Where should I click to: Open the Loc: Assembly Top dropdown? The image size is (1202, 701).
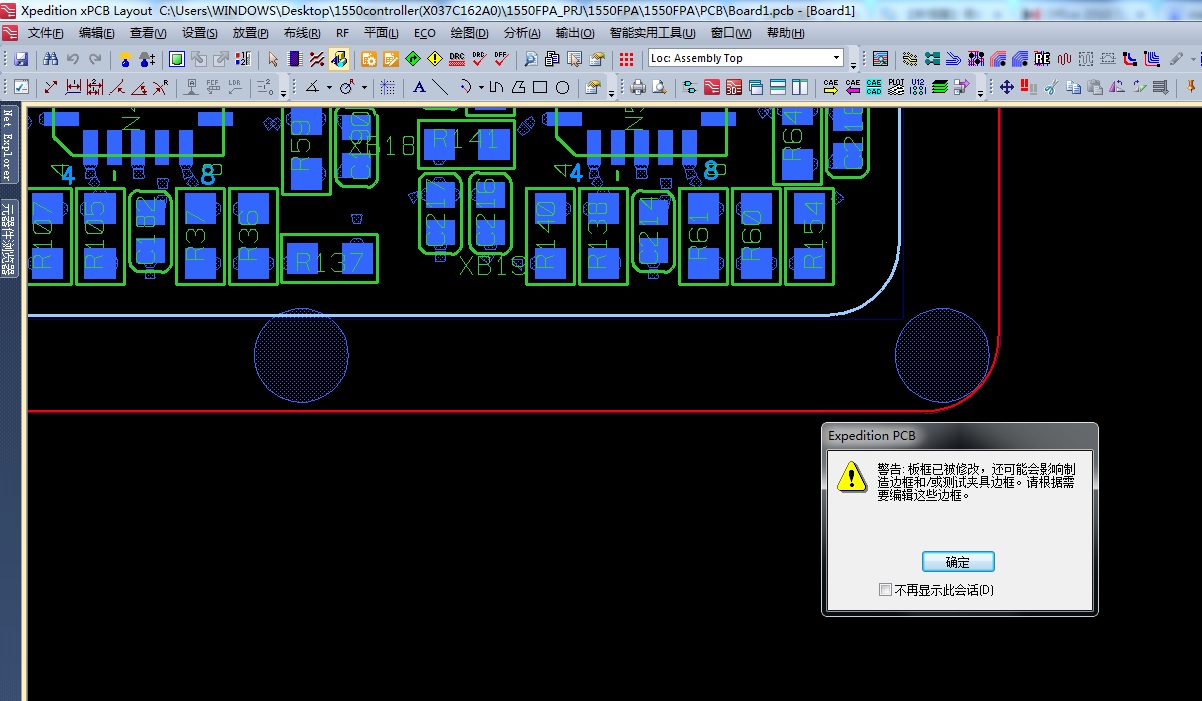(x=836, y=58)
